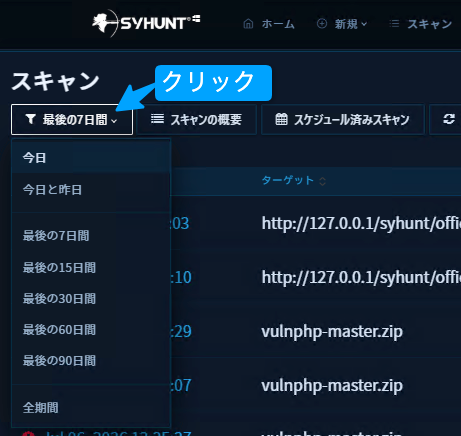The image size is (461, 436).
Task: Select 全期間 from the filter menu
Action: click(x=91, y=407)
